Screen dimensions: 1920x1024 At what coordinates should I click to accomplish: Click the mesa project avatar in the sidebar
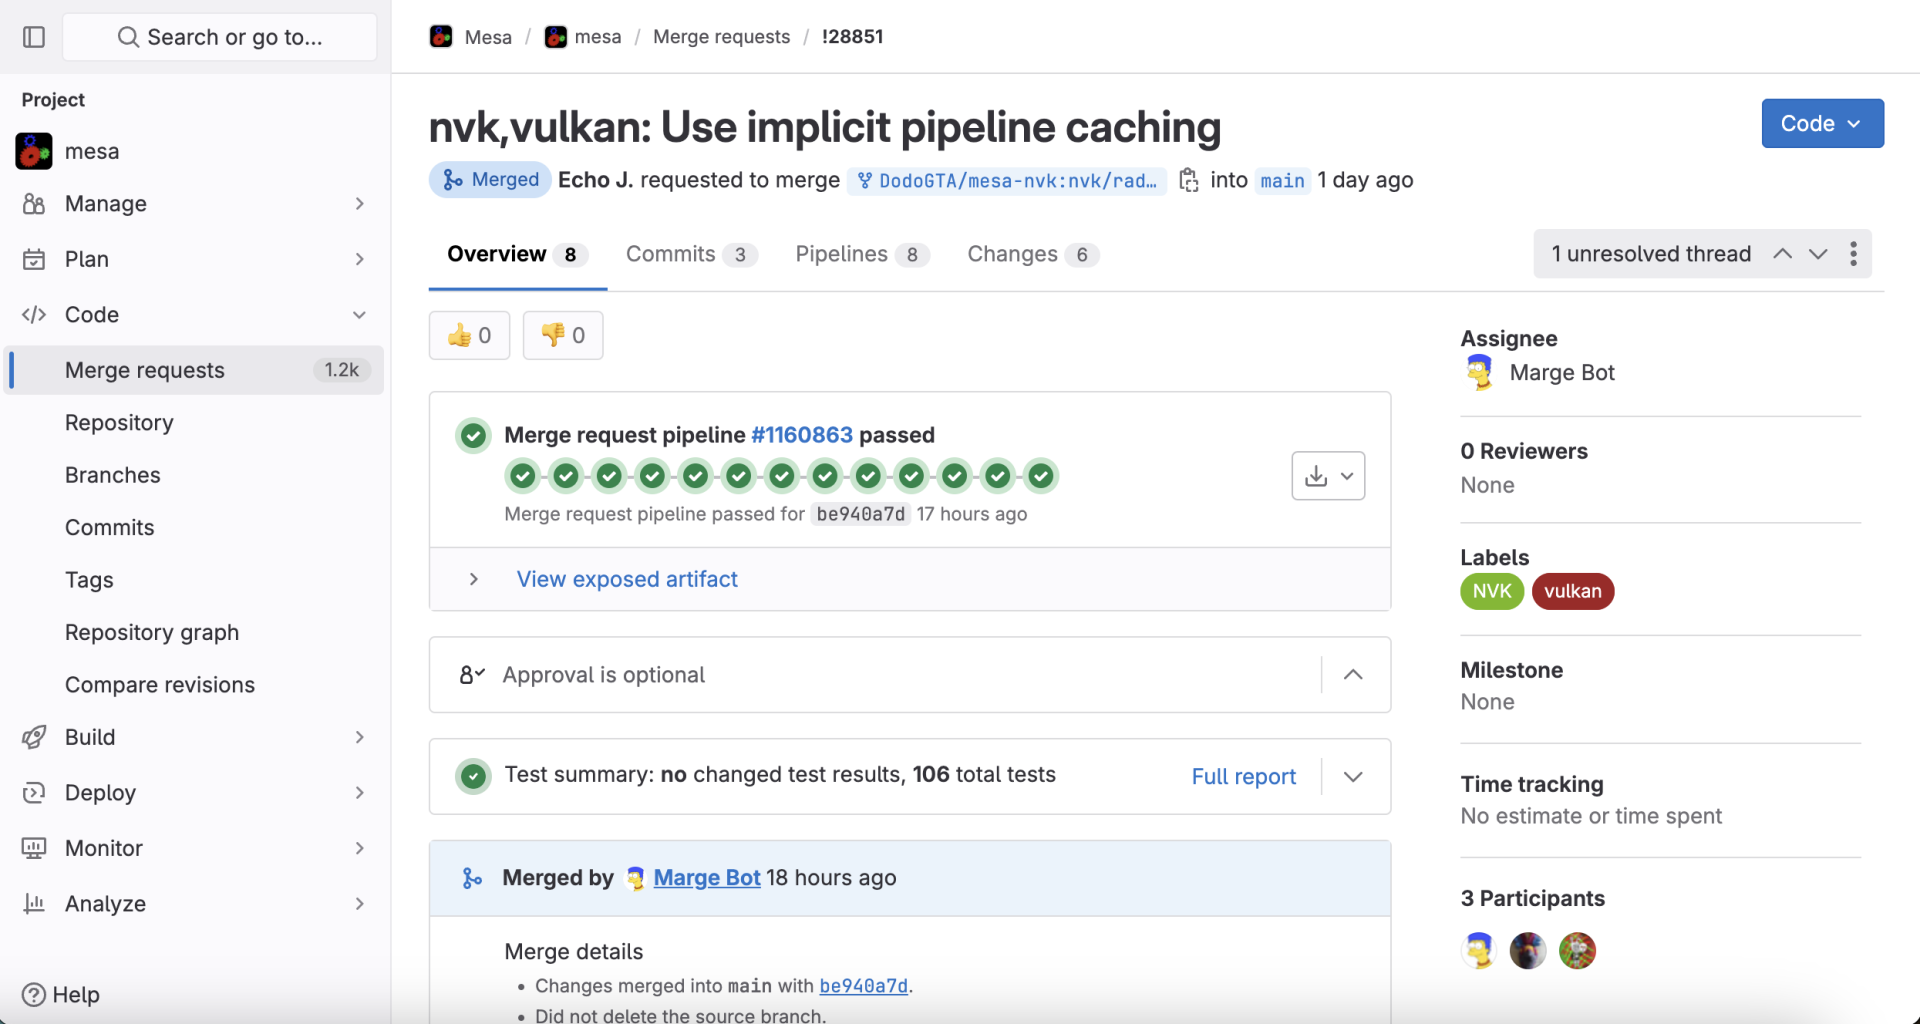[34, 151]
